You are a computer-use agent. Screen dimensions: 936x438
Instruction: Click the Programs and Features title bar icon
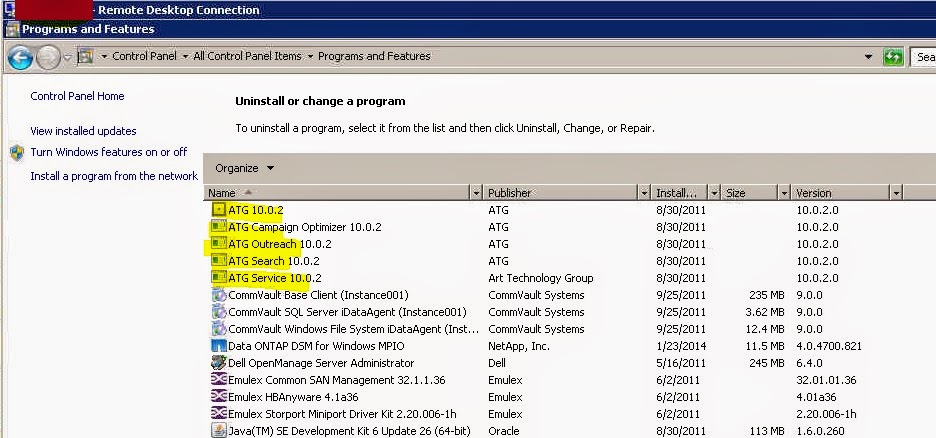click(x=12, y=29)
